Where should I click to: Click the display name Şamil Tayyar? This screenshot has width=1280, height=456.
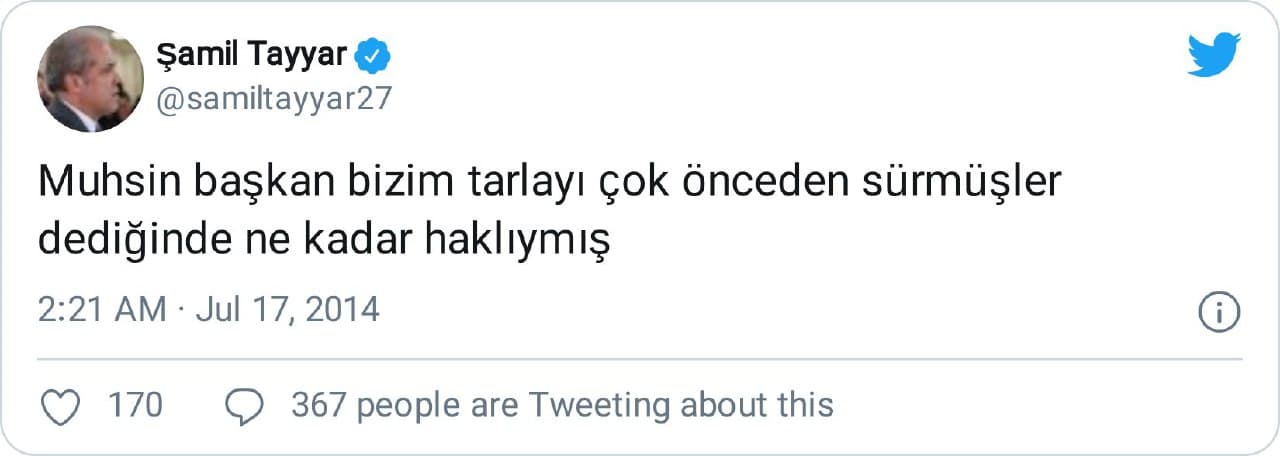[x=251, y=56]
